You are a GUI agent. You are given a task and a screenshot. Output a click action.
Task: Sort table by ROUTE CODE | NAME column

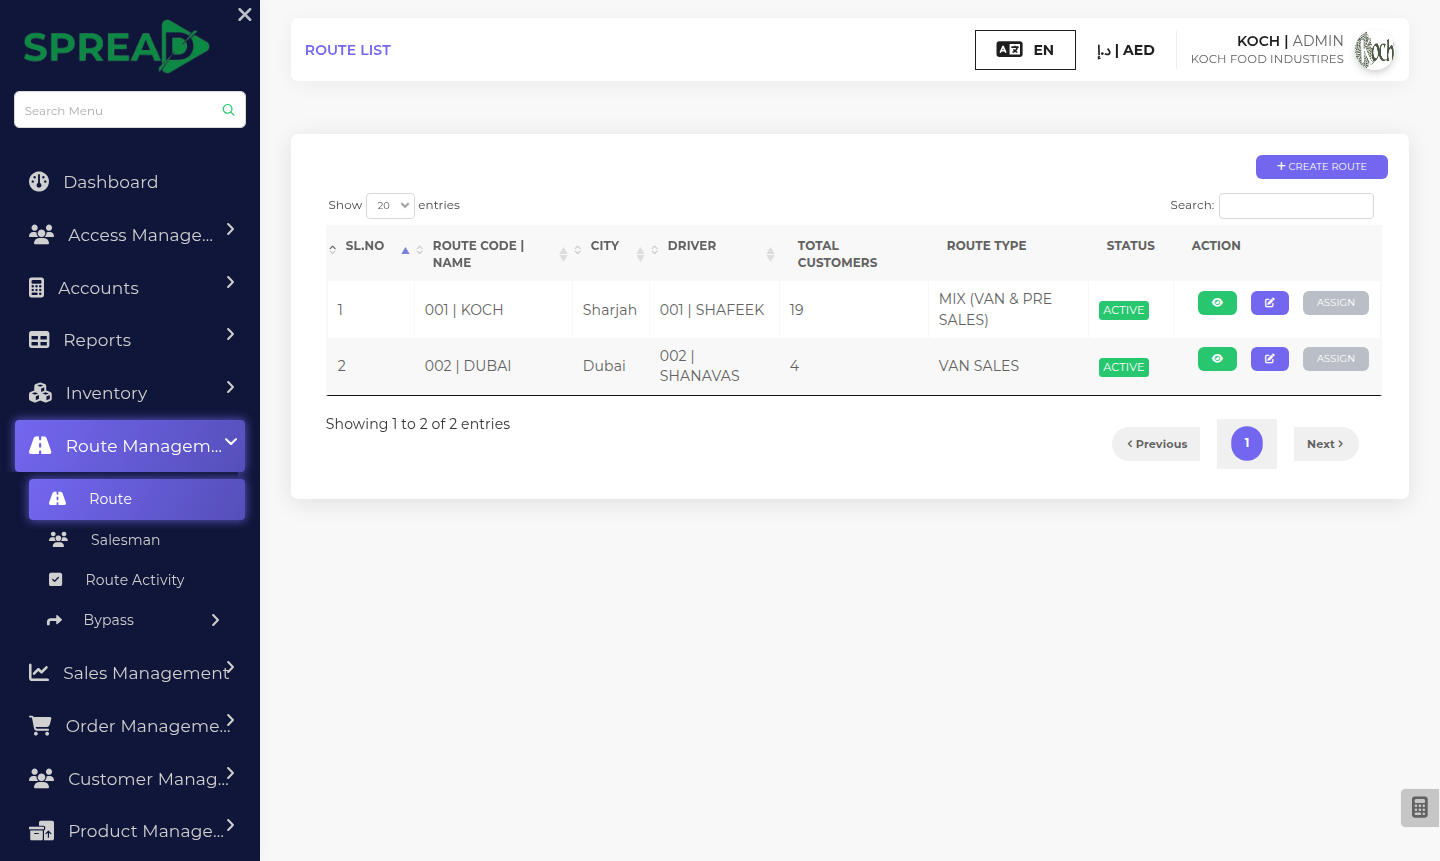point(493,254)
